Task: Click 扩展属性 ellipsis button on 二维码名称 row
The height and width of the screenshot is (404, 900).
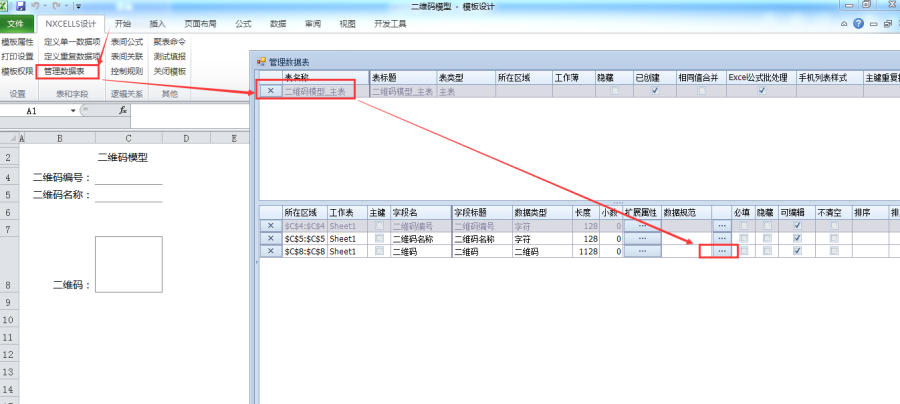Action: (x=643, y=239)
